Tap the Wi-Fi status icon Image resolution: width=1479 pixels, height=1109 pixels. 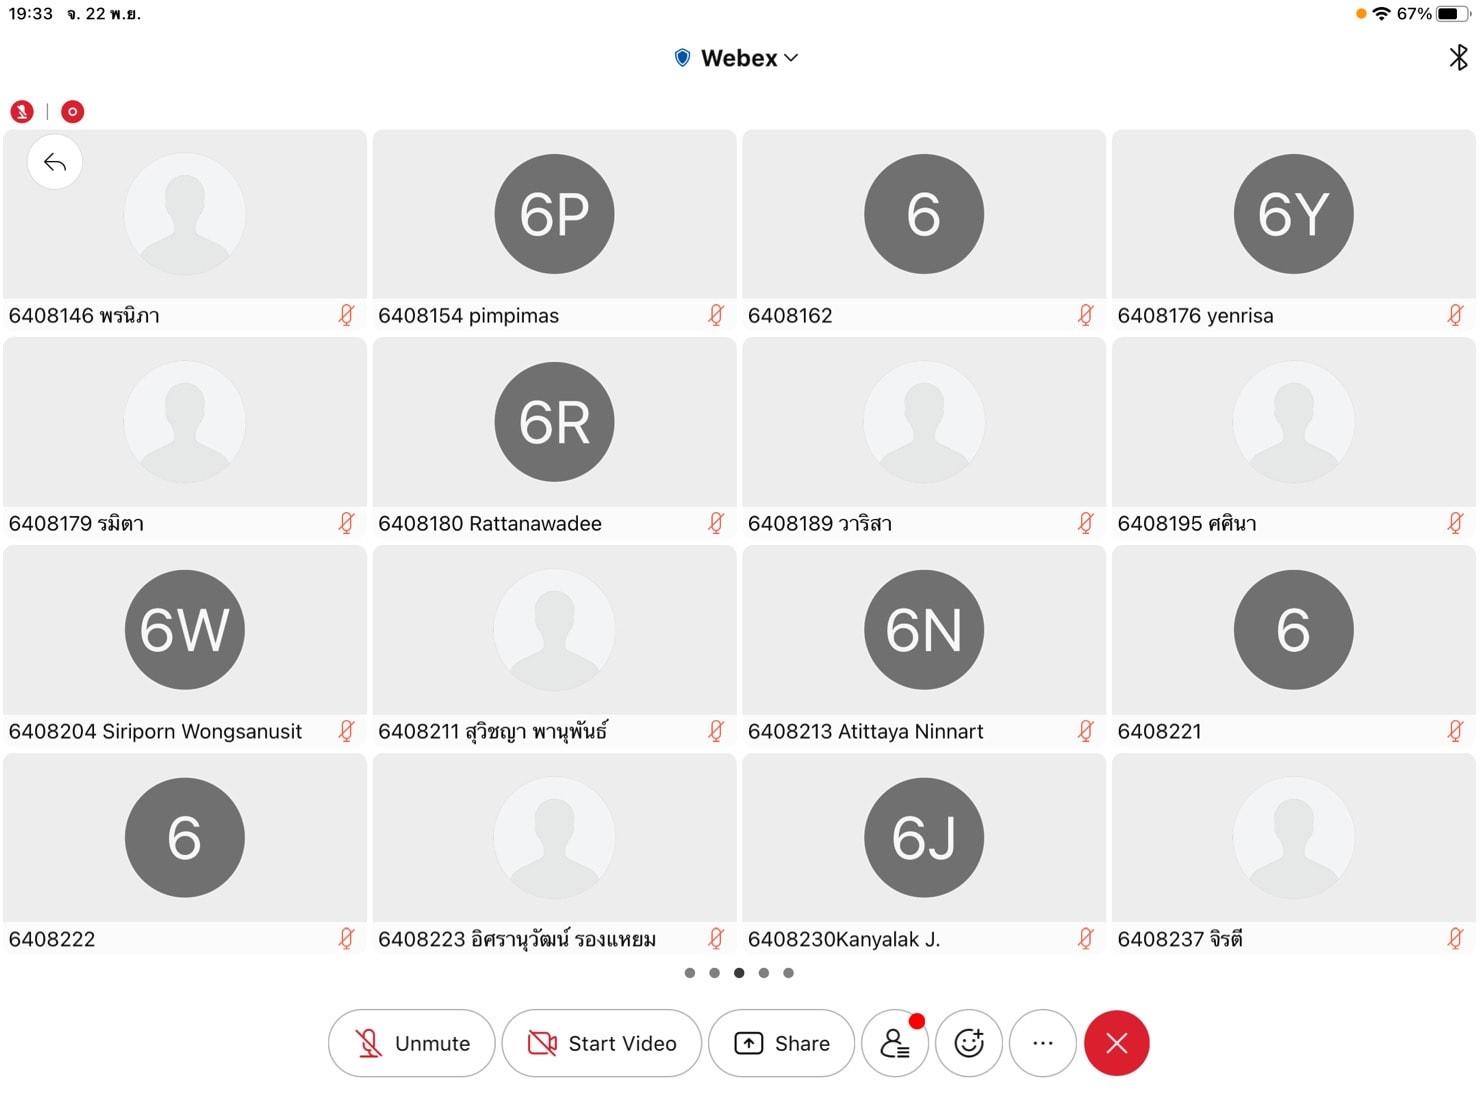click(1382, 14)
